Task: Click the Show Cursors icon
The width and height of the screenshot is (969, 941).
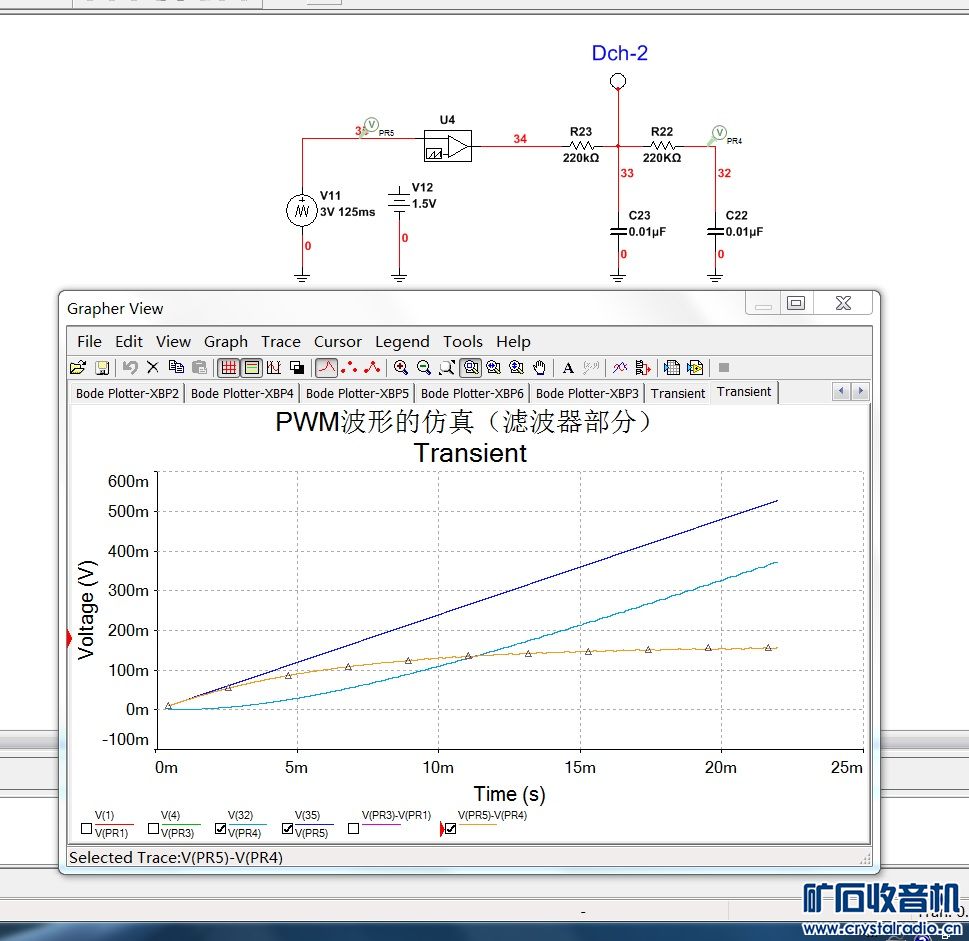Action: point(274,368)
